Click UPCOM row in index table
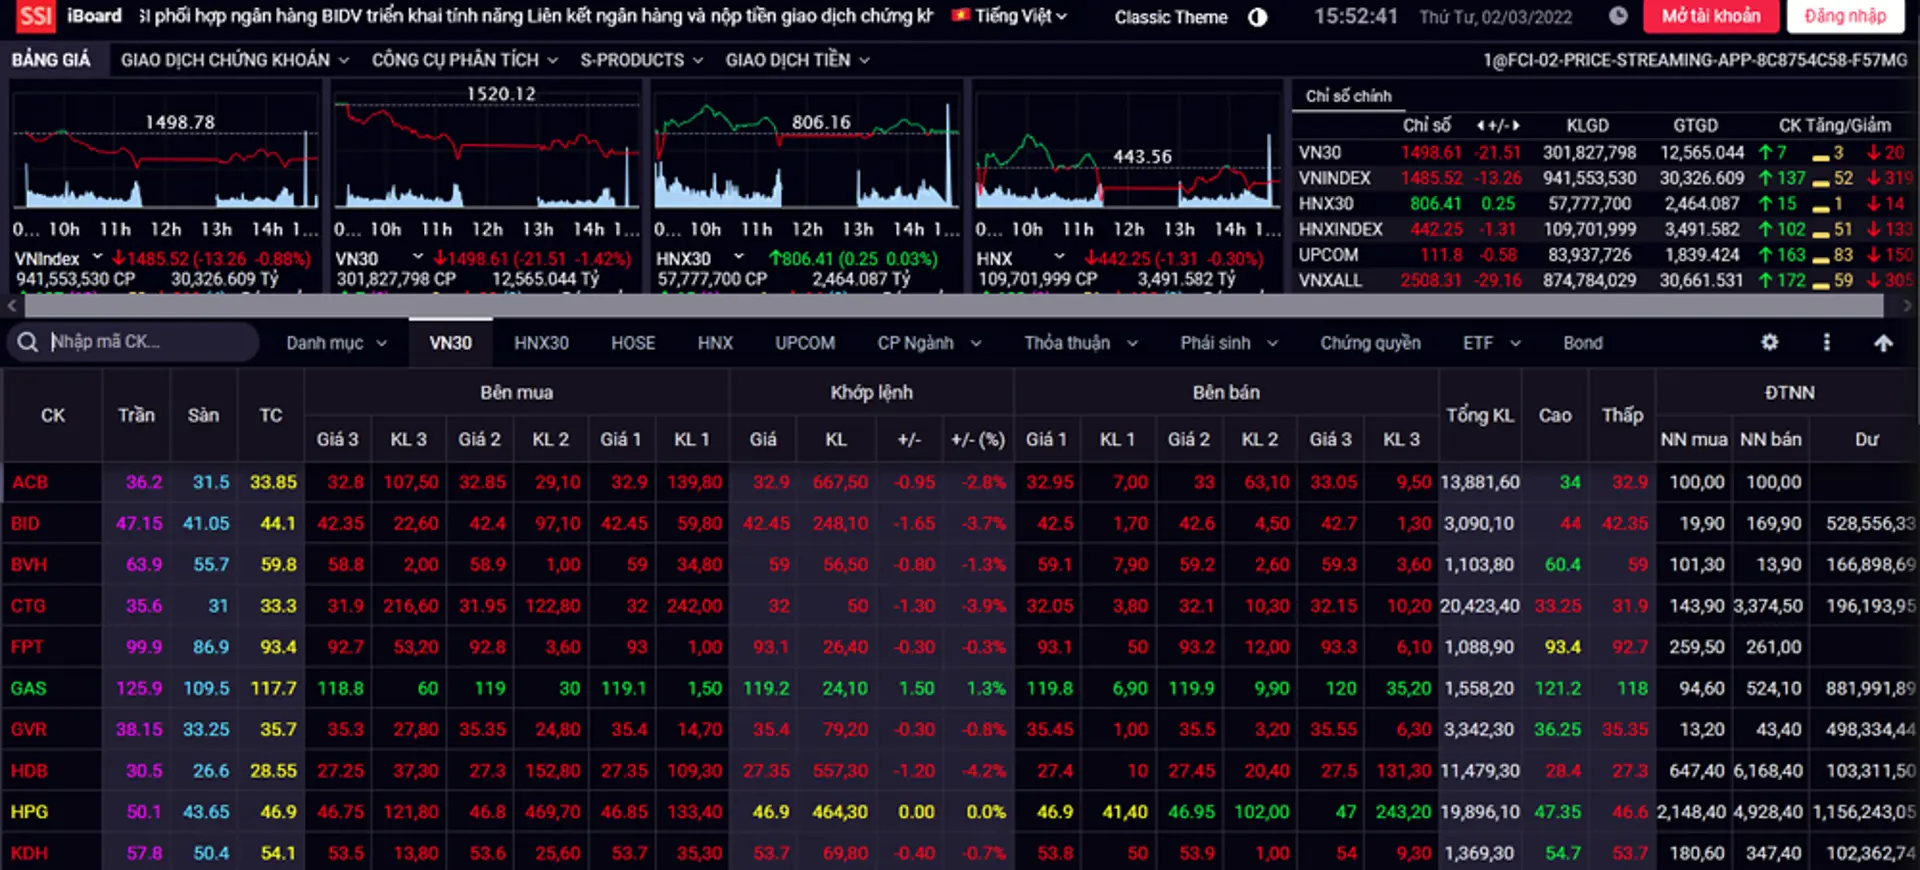This screenshot has height=870, width=1920. pos(1604,255)
